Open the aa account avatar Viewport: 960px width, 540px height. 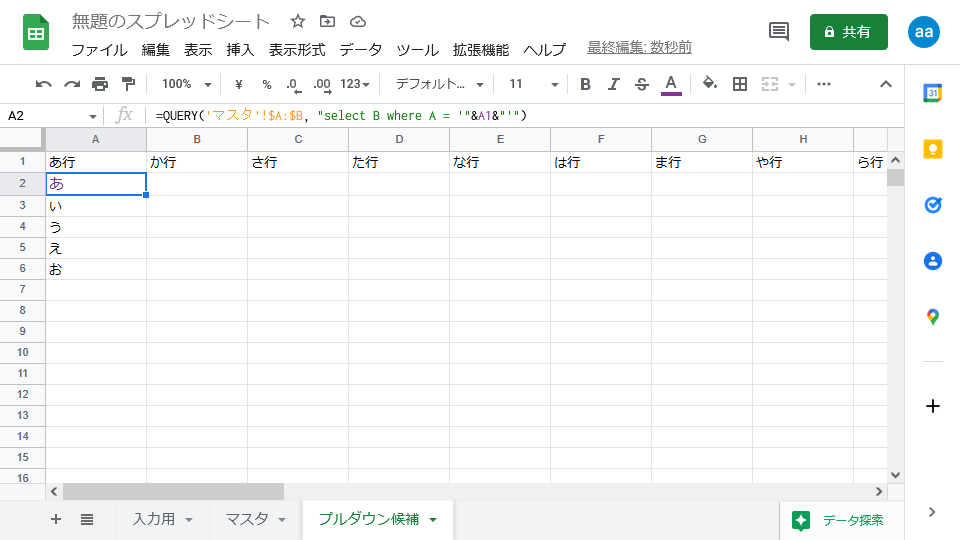pos(923,32)
